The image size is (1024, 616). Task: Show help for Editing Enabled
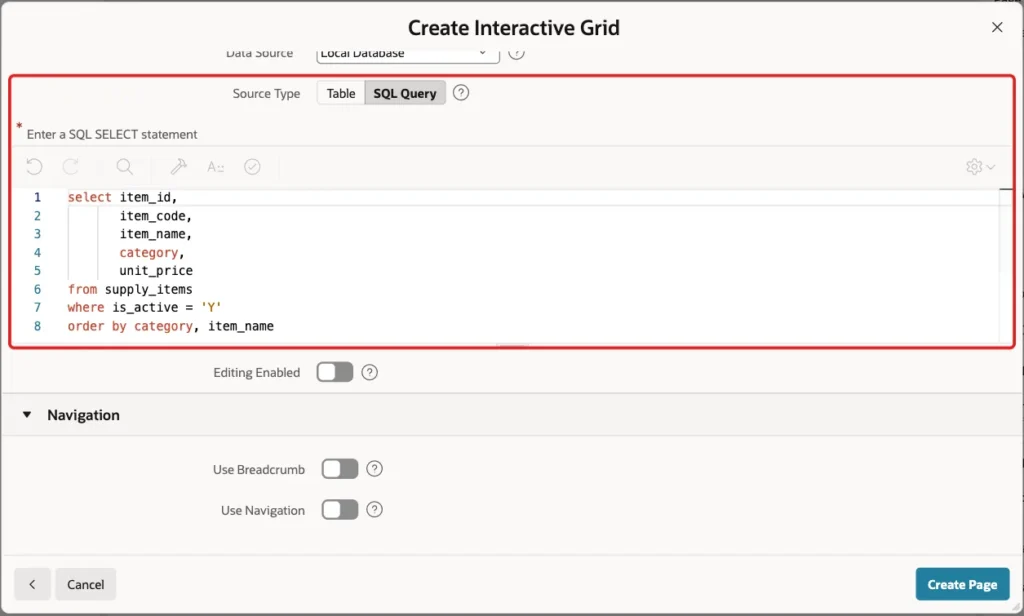click(x=370, y=372)
